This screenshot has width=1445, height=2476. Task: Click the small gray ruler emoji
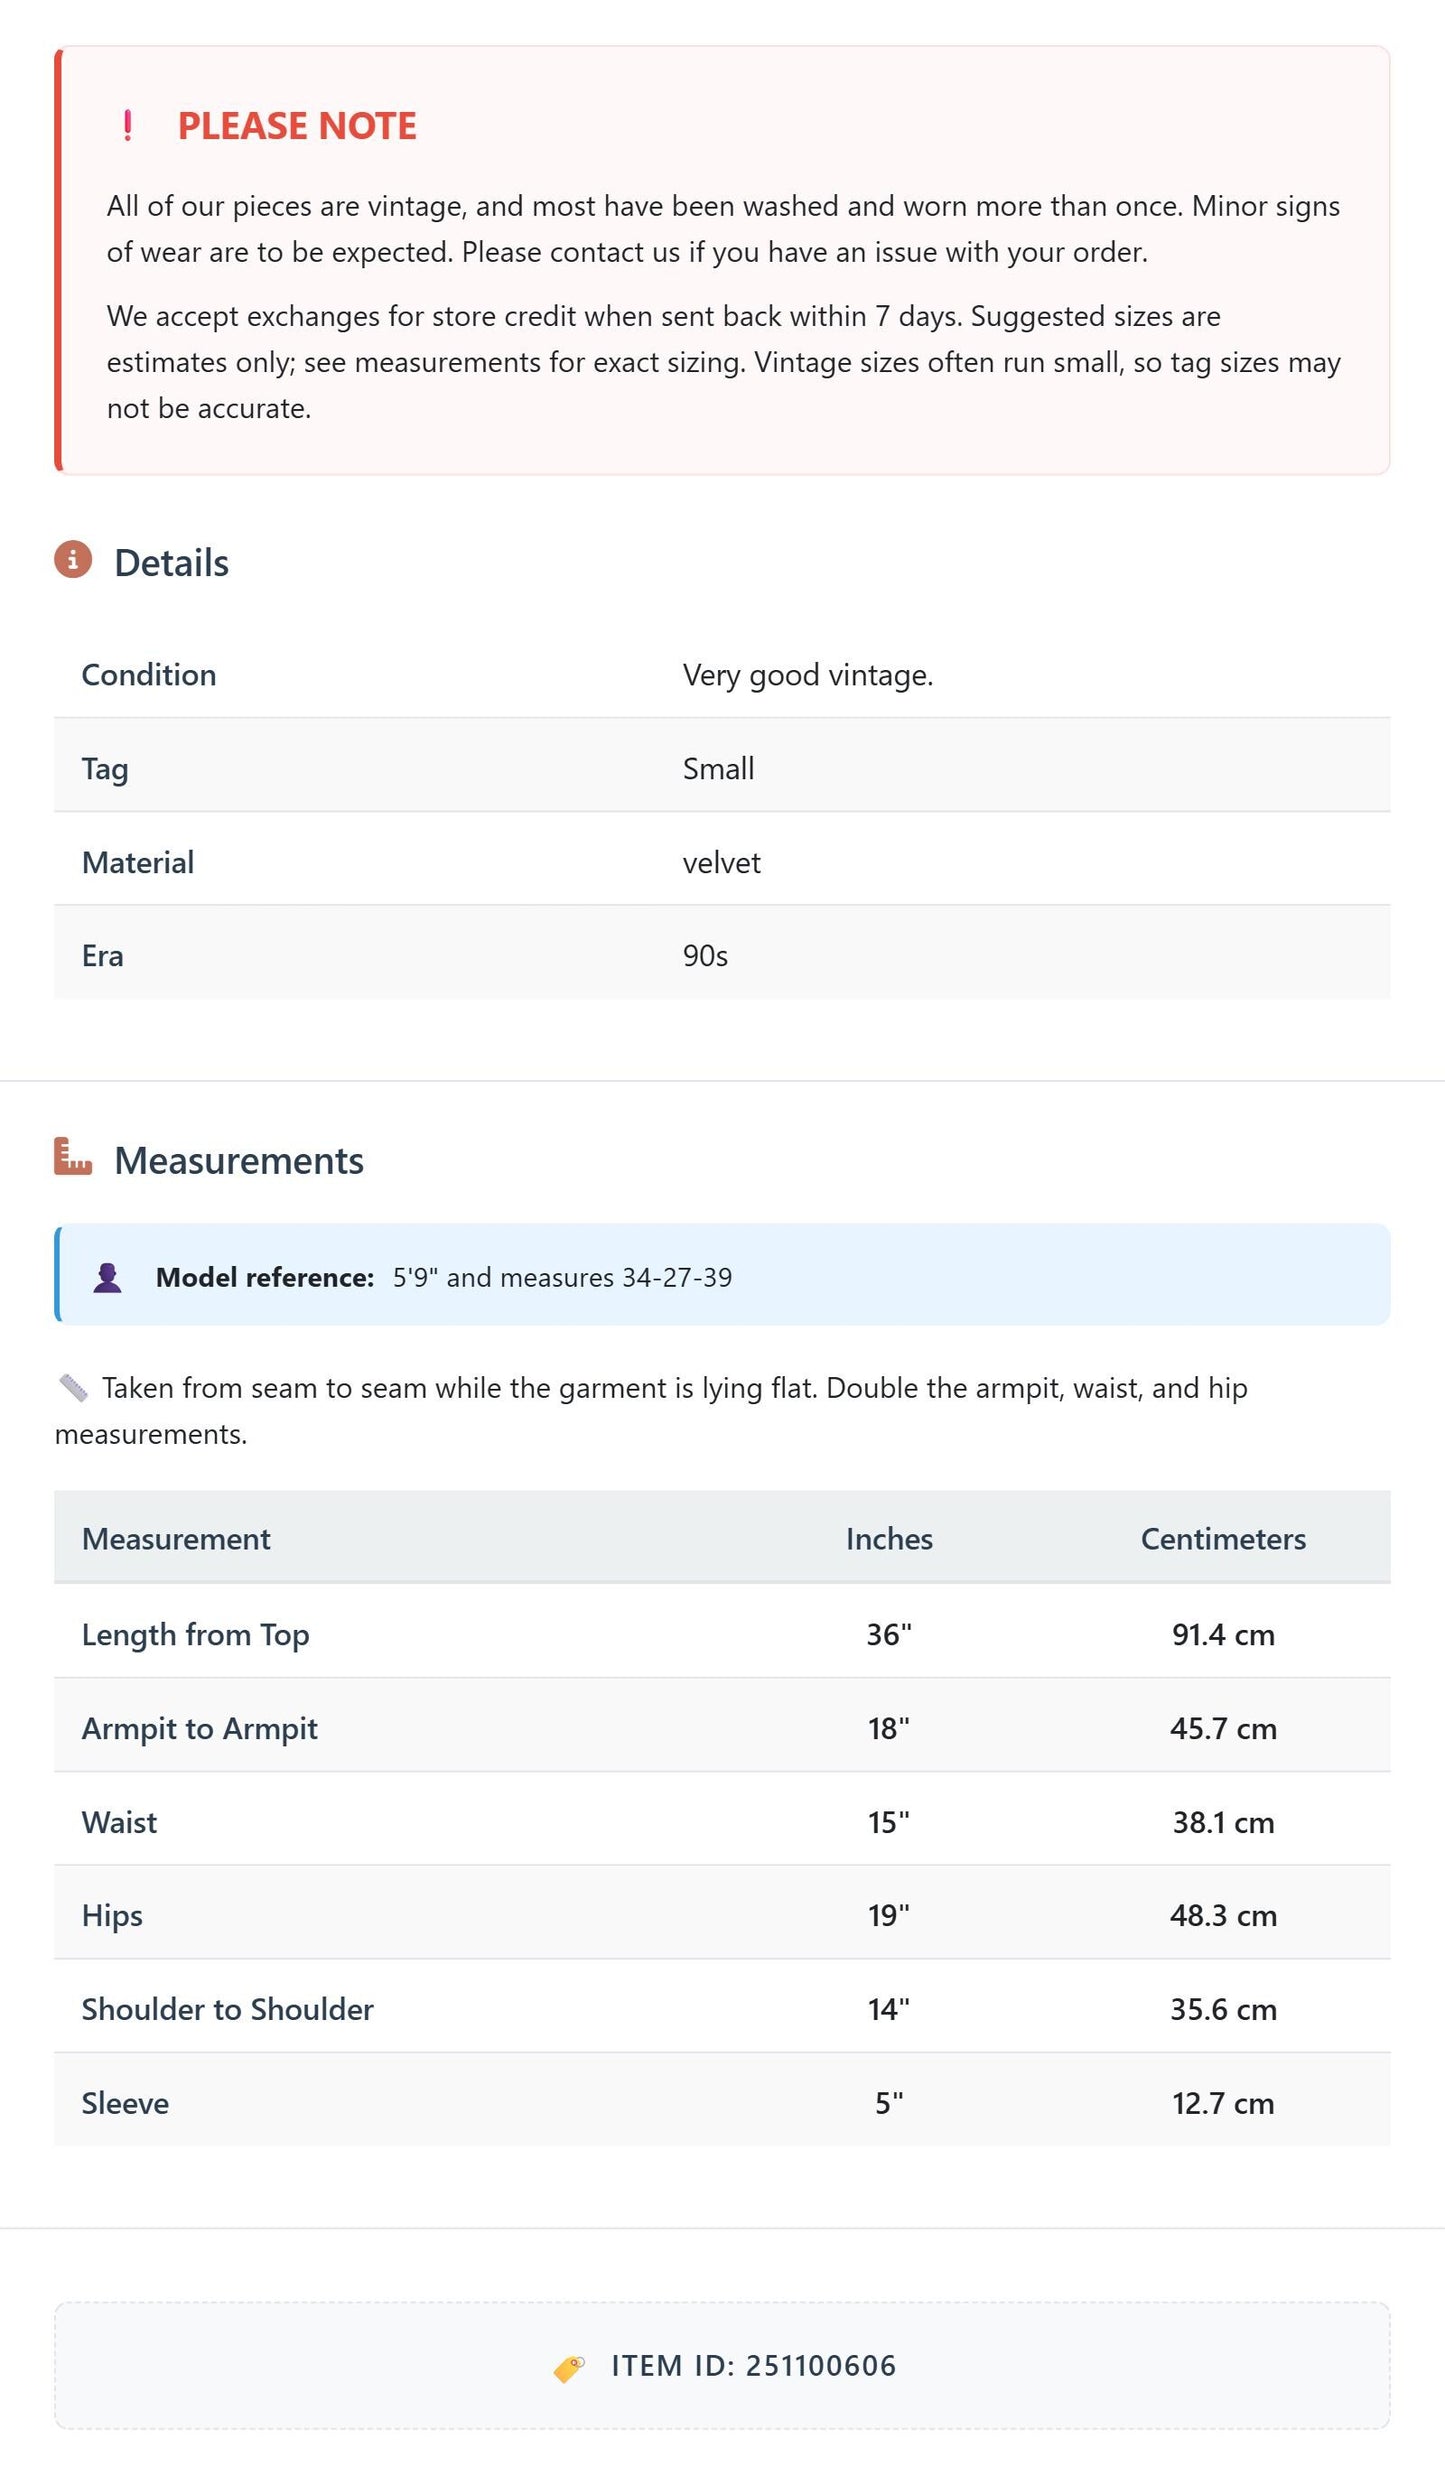pyautogui.click(x=73, y=1387)
